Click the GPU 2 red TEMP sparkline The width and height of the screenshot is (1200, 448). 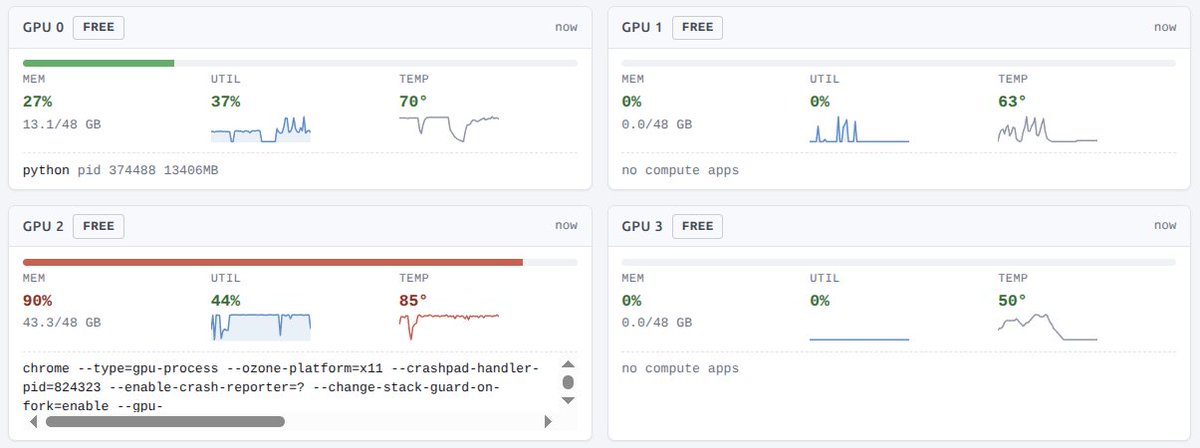coord(449,326)
